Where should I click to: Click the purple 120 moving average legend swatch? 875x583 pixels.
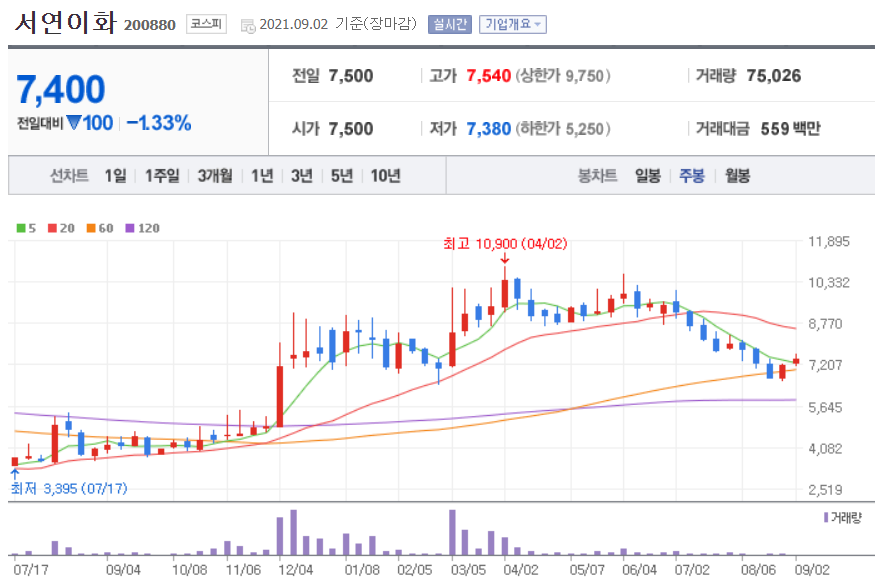(129, 228)
